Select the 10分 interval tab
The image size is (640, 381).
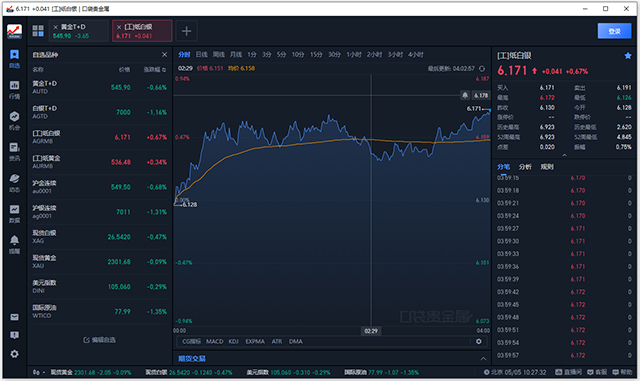click(298, 54)
